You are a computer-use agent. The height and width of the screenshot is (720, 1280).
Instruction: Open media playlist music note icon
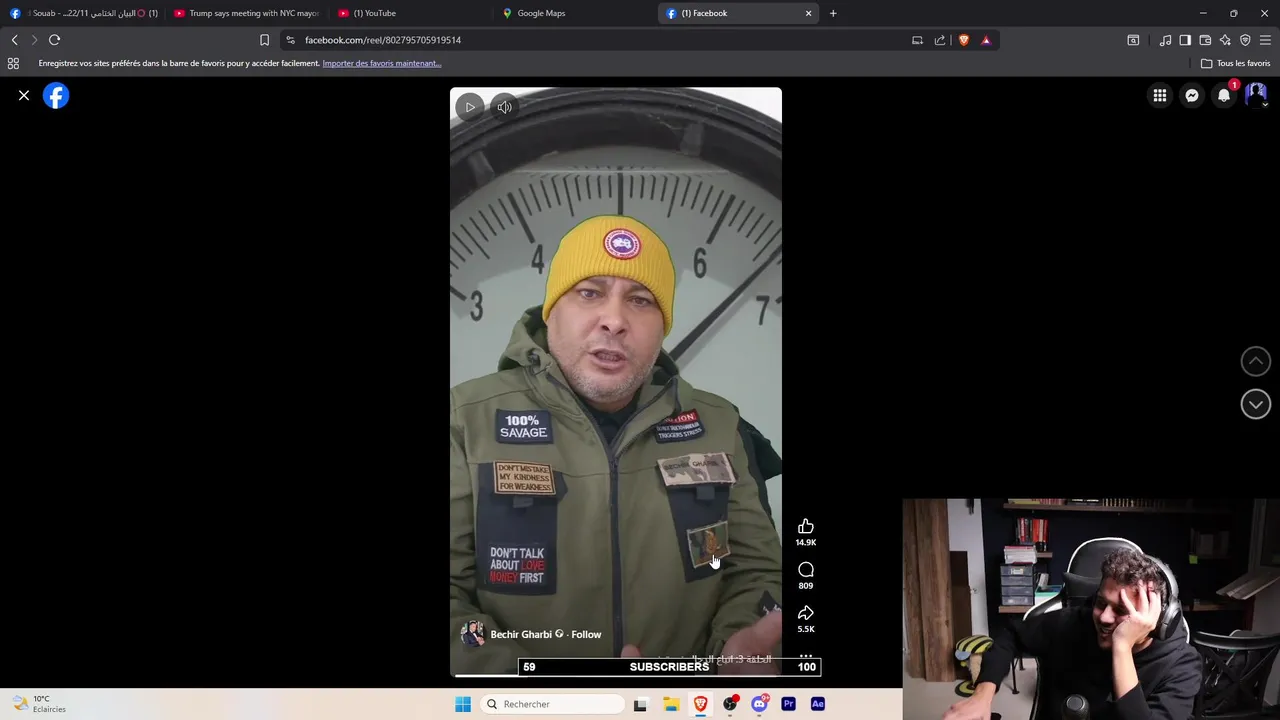click(1165, 40)
